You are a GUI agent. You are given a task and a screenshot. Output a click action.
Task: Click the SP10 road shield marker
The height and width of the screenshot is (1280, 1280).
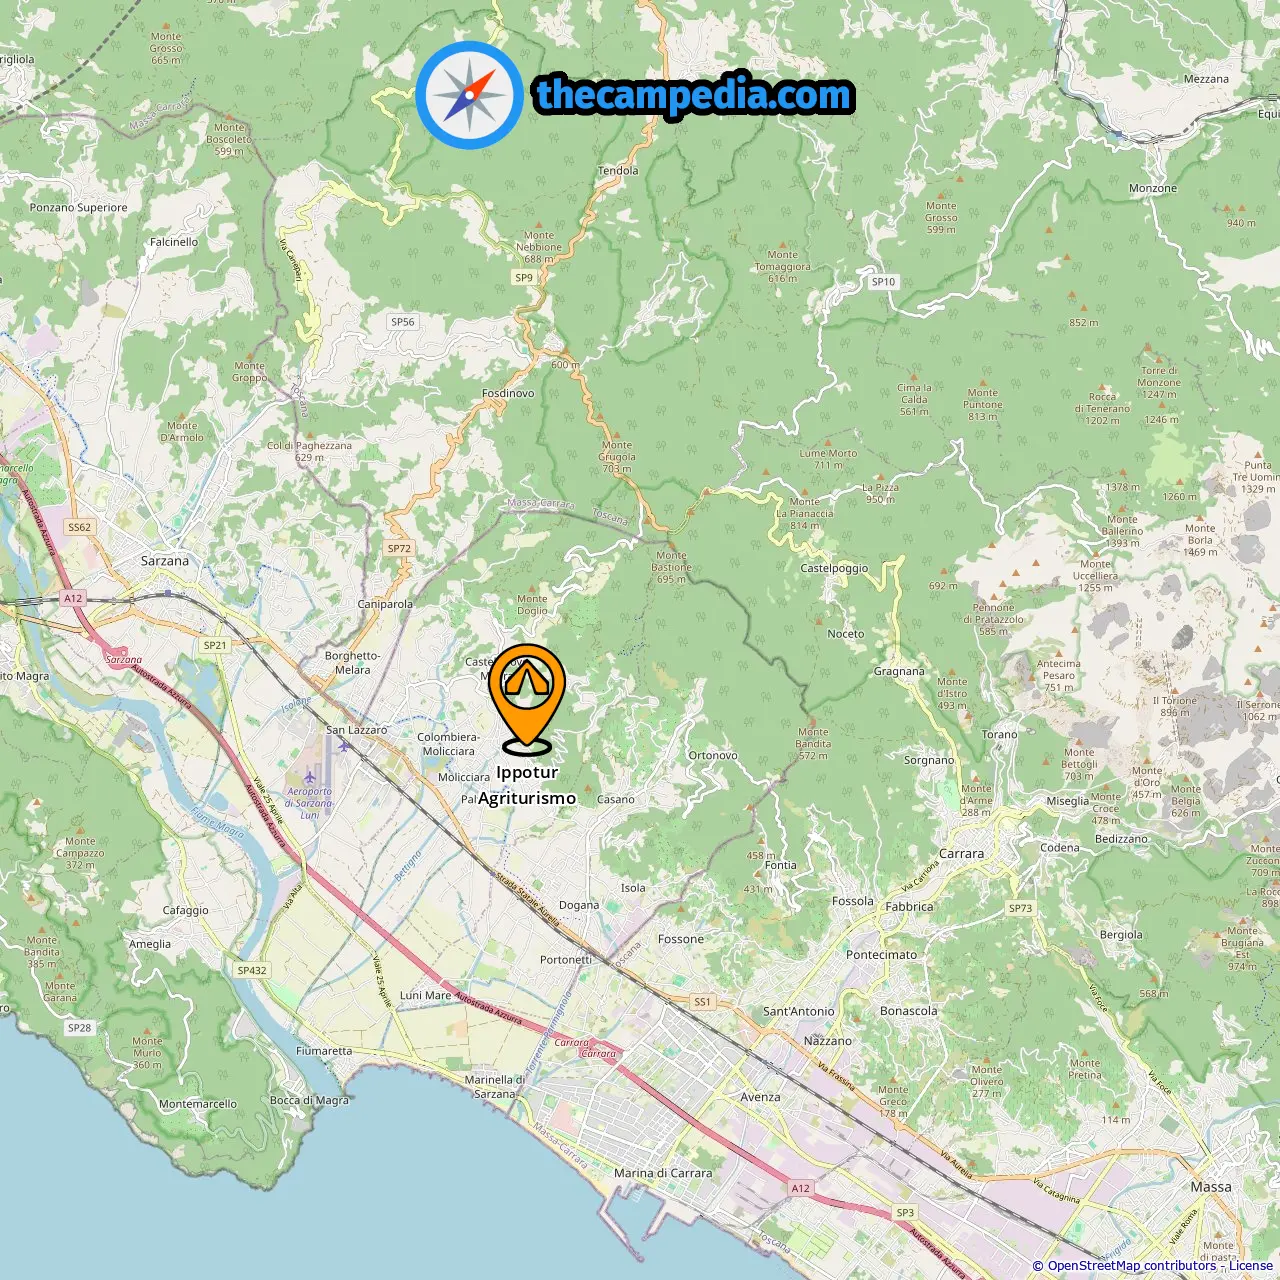pyautogui.click(x=883, y=282)
